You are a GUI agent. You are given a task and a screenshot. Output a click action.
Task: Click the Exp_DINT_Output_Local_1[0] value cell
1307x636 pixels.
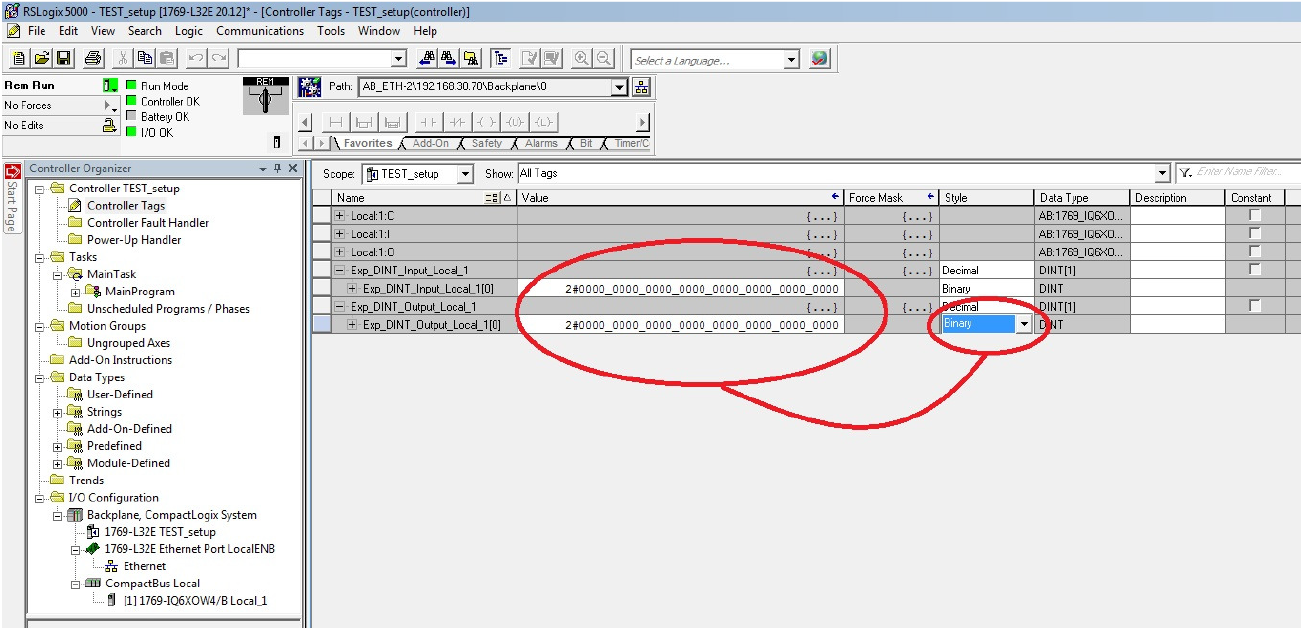coord(680,325)
